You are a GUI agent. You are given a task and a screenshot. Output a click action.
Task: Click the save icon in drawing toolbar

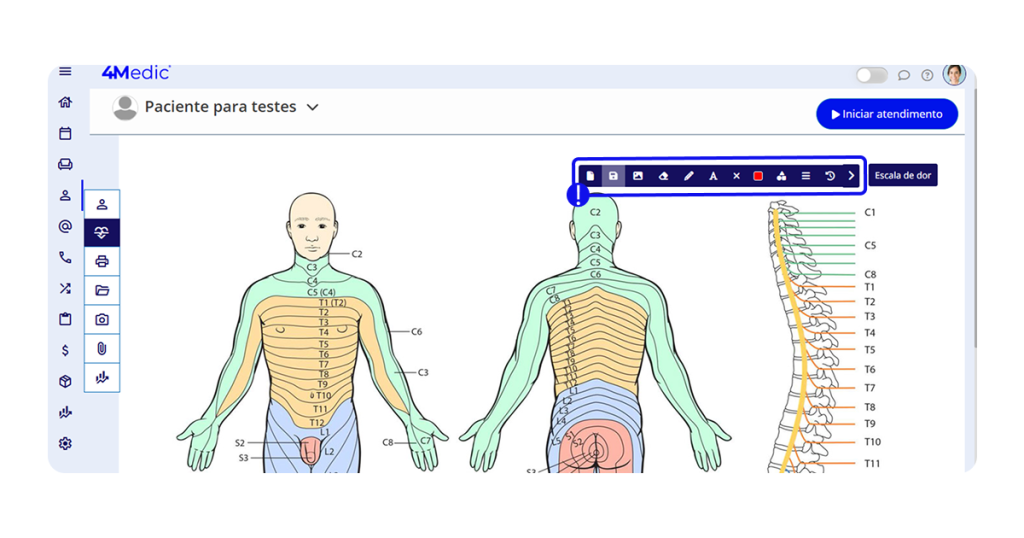613,176
